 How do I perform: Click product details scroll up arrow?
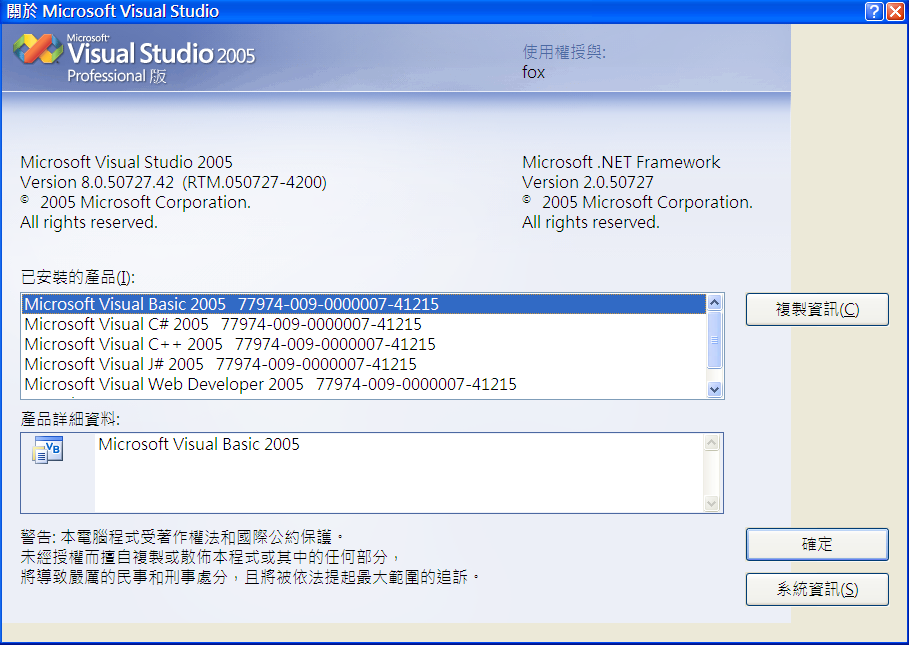click(x=711, y=443)
